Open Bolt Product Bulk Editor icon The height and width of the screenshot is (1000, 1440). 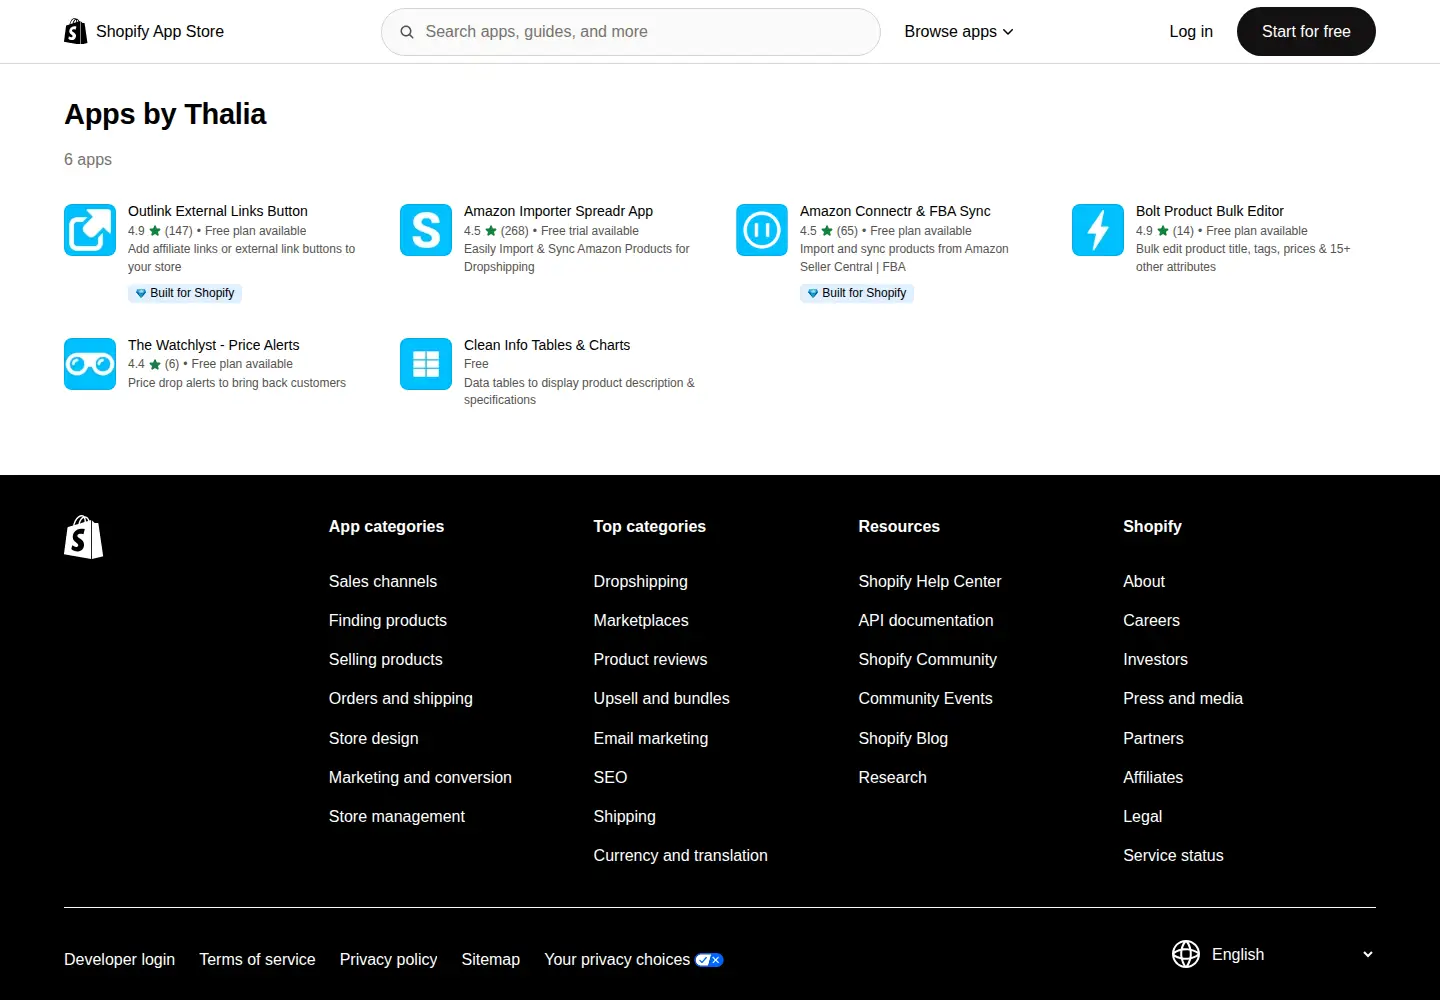(1098, 230)
